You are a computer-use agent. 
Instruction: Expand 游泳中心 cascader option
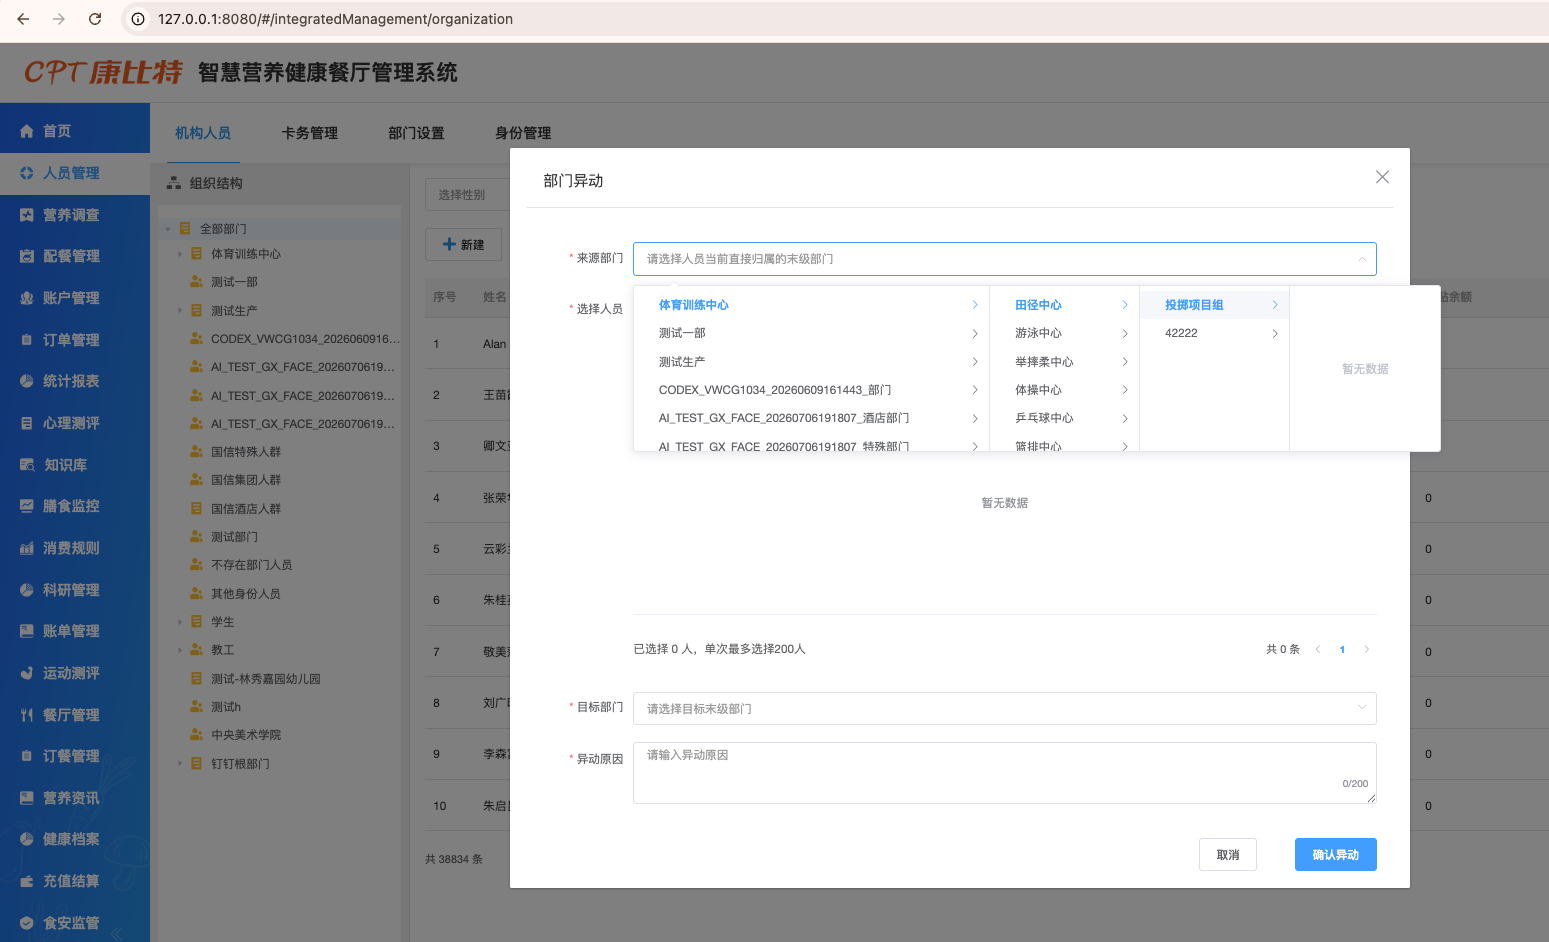click(x=1125, y=333)
